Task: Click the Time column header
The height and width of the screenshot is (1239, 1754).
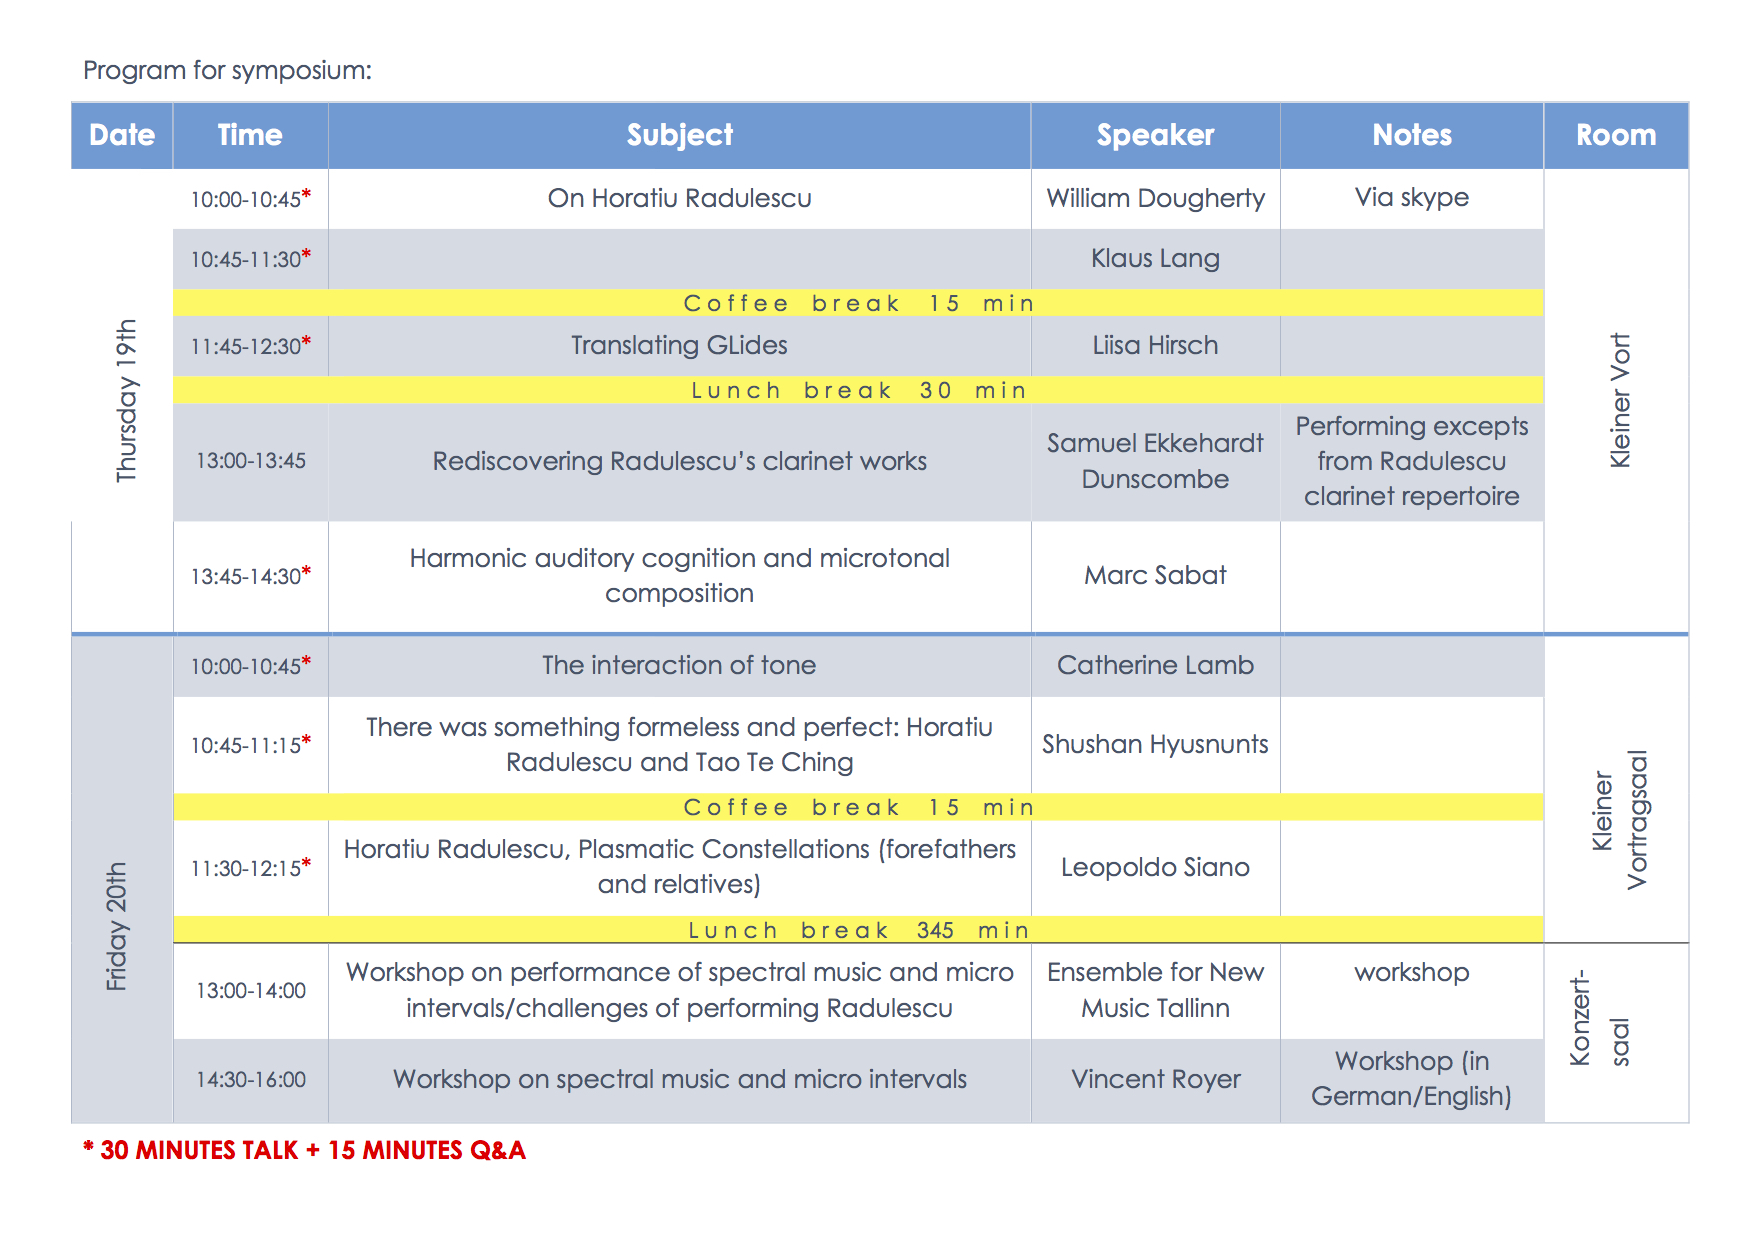Action: click(x=250, y=135)
